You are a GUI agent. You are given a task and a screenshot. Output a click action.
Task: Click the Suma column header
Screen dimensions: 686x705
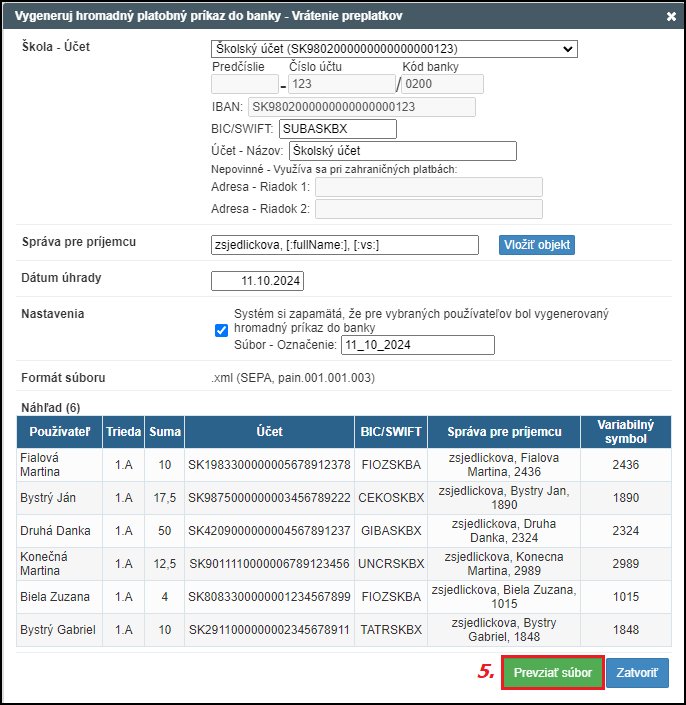(x=165, y=432)
